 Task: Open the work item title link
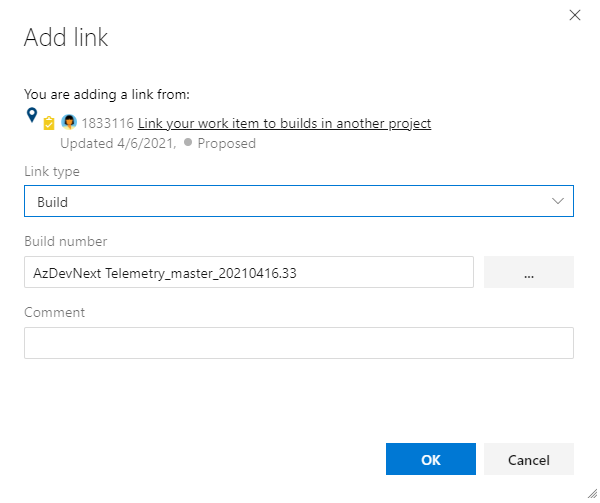click(x=285, y=123)
